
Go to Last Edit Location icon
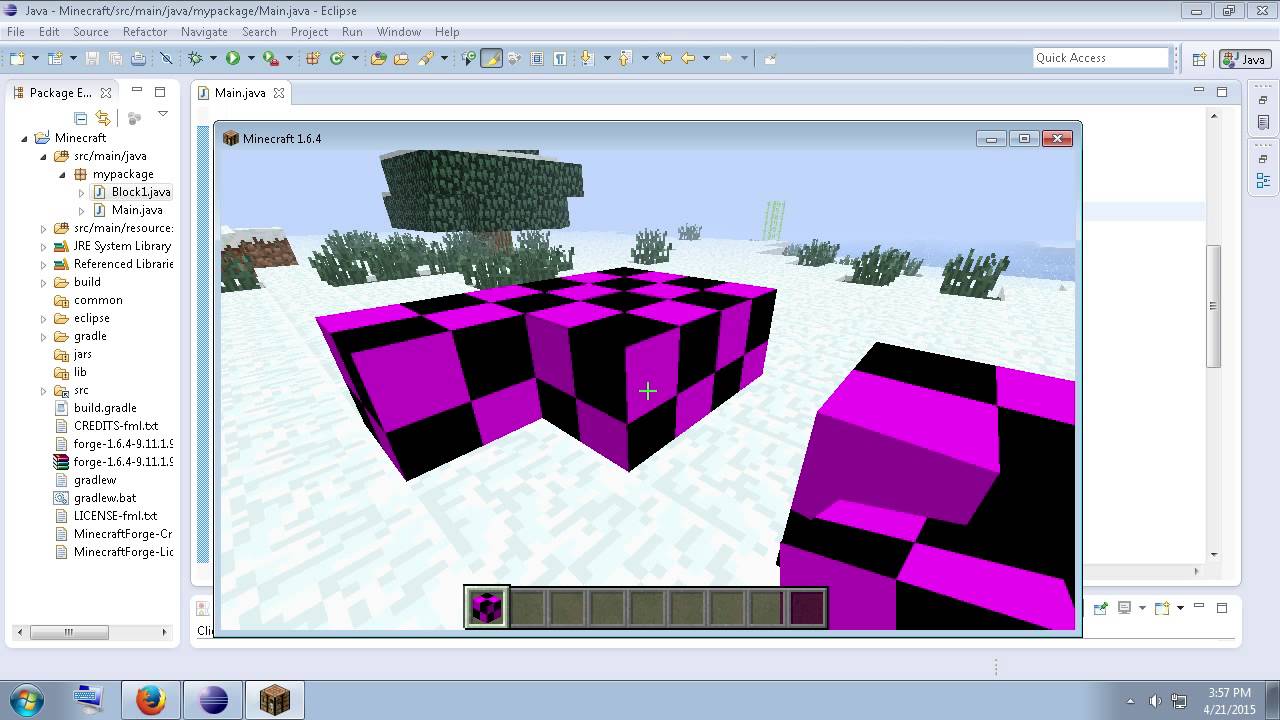pos(664,58)
